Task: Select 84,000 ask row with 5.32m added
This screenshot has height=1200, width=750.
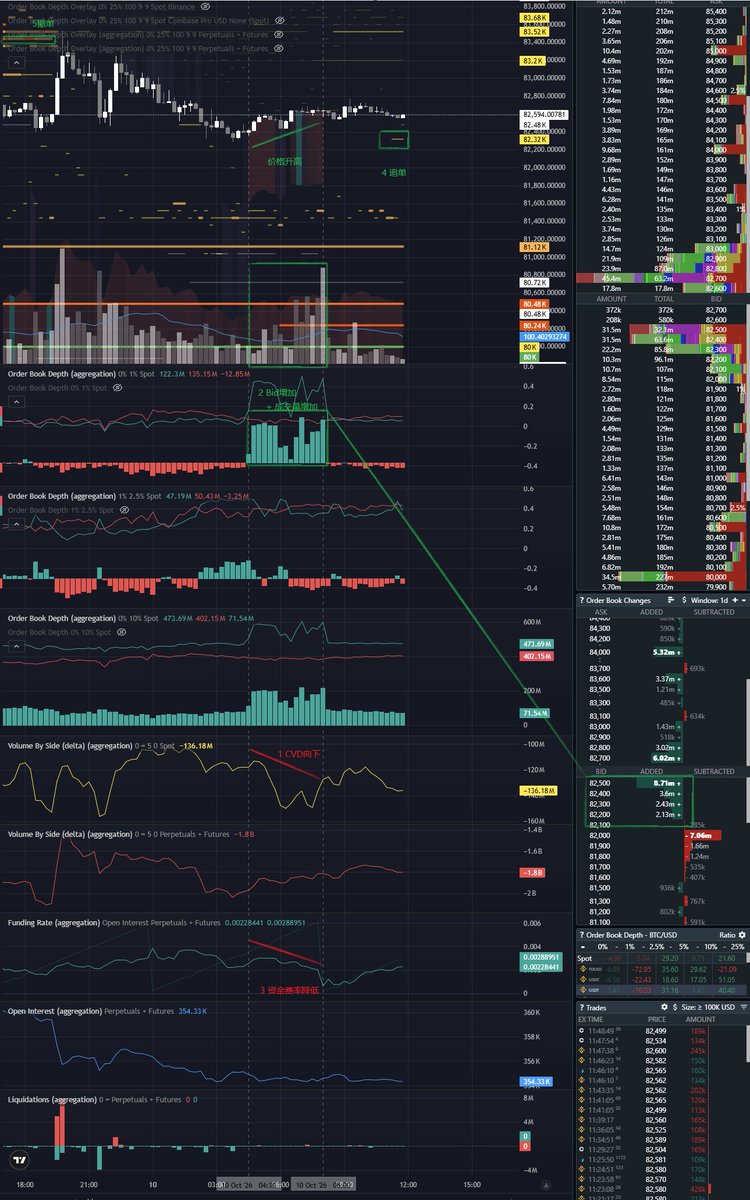Action: tap(662, 652)
